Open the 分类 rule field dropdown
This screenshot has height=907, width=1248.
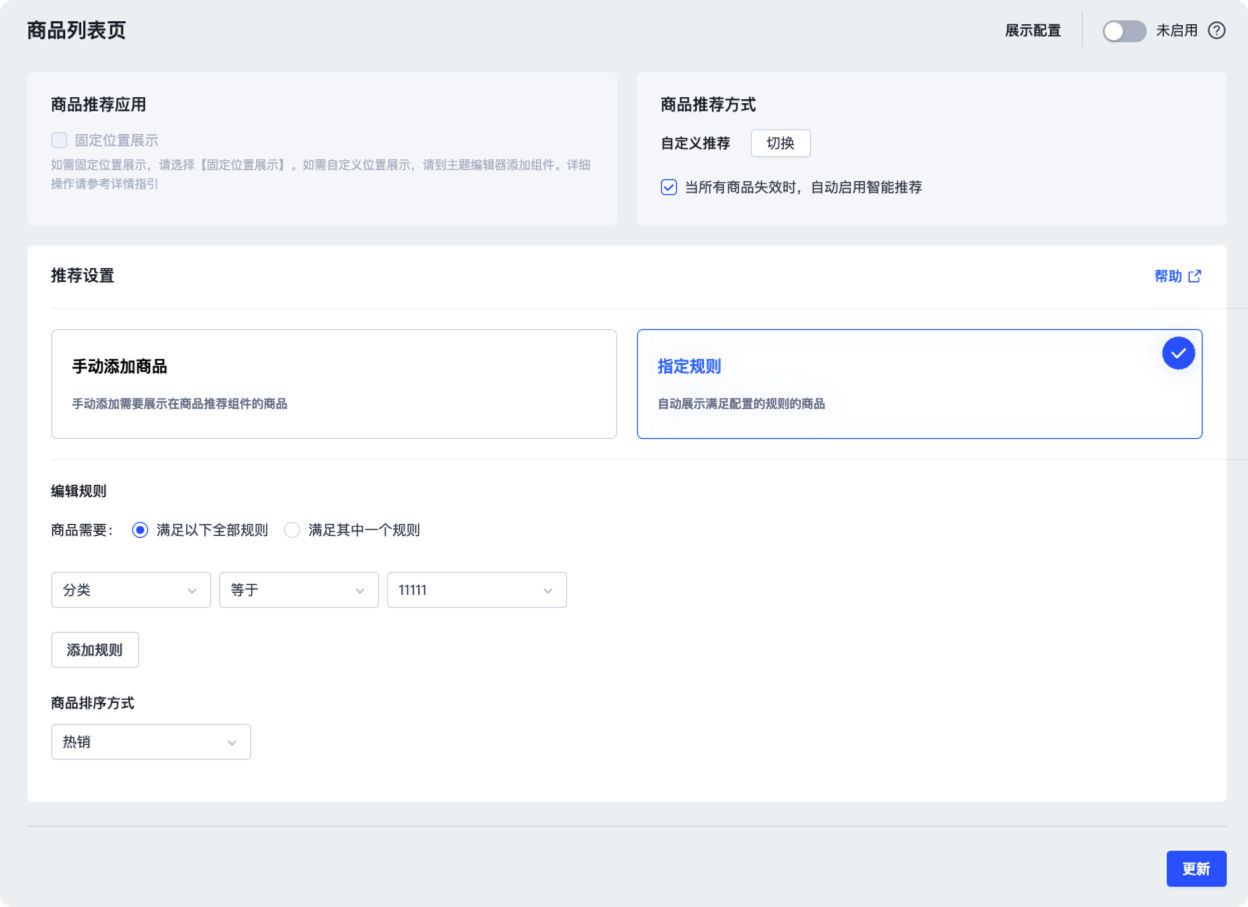click(131, 590)
